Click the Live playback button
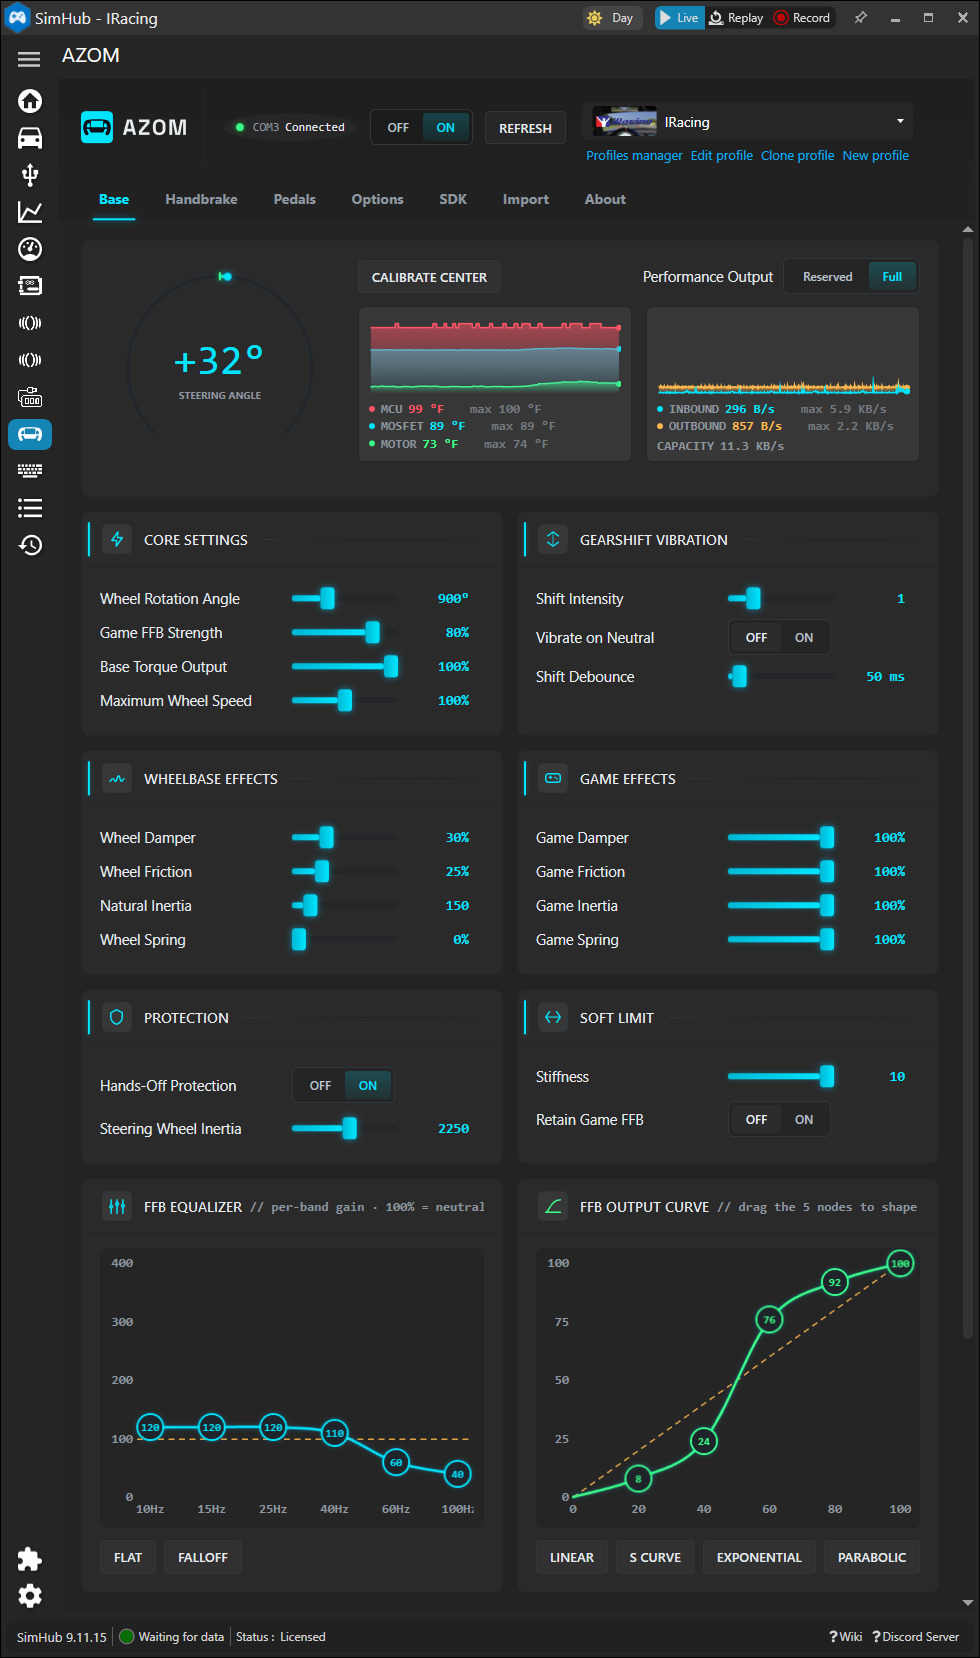The width and height of the screenshot is (980, 1658). point(680,18)
